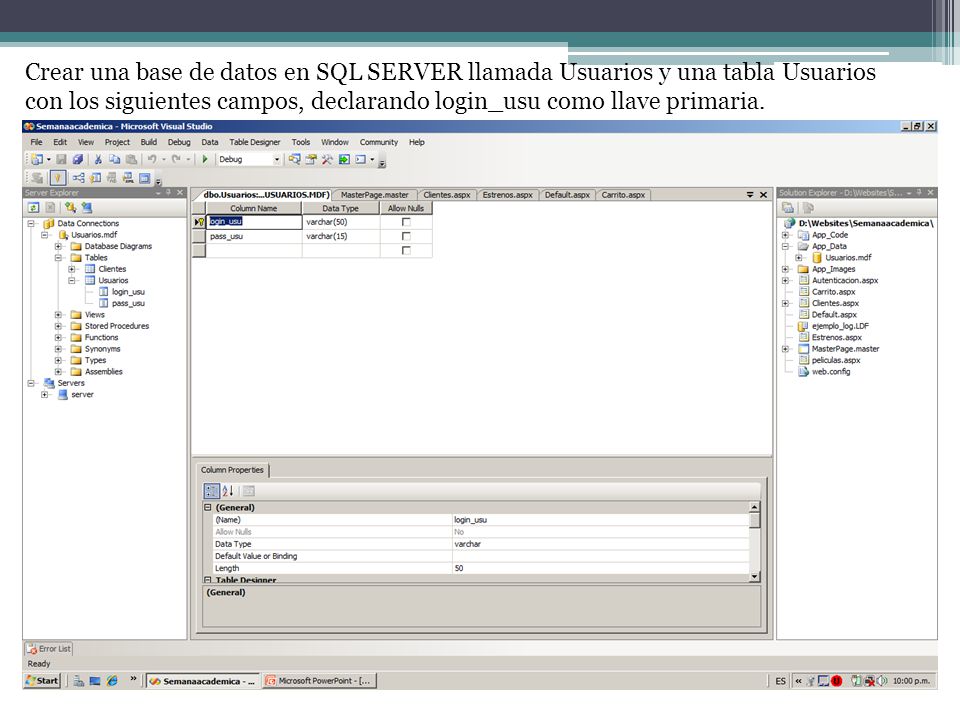This screenshot has width=960, height=720.
Task: Click the Cut scissors toolbar icon
Action: 97,159
